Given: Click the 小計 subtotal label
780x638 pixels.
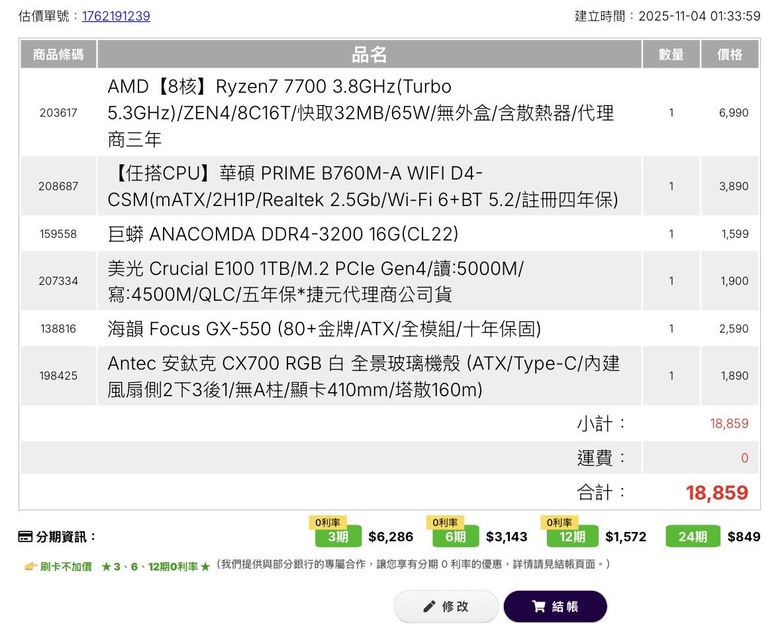Looking at the screenshot, I should point(600,424).
